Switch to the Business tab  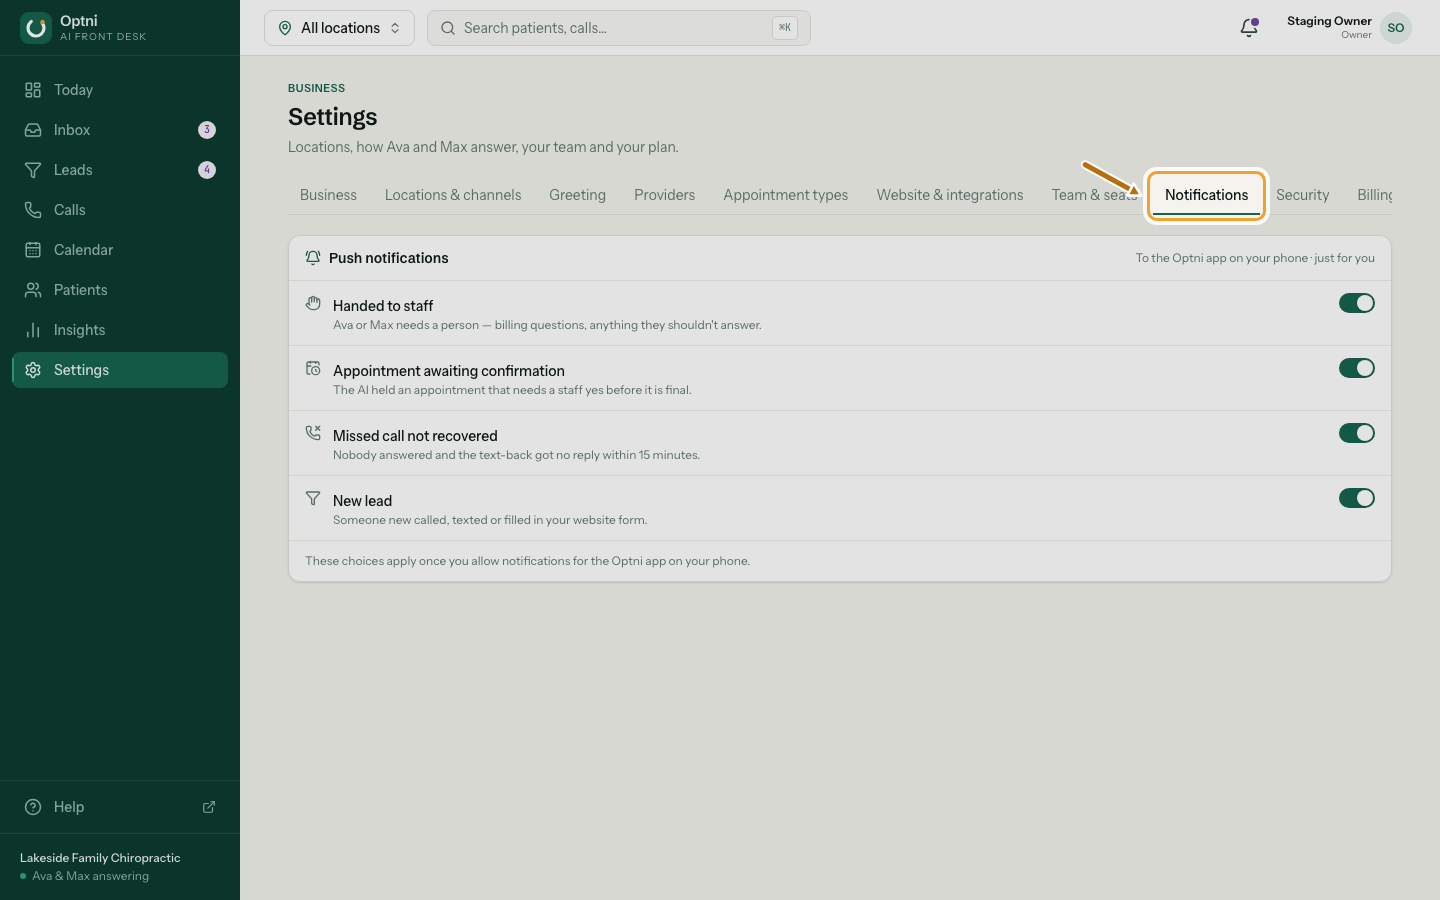coord(328,195)
